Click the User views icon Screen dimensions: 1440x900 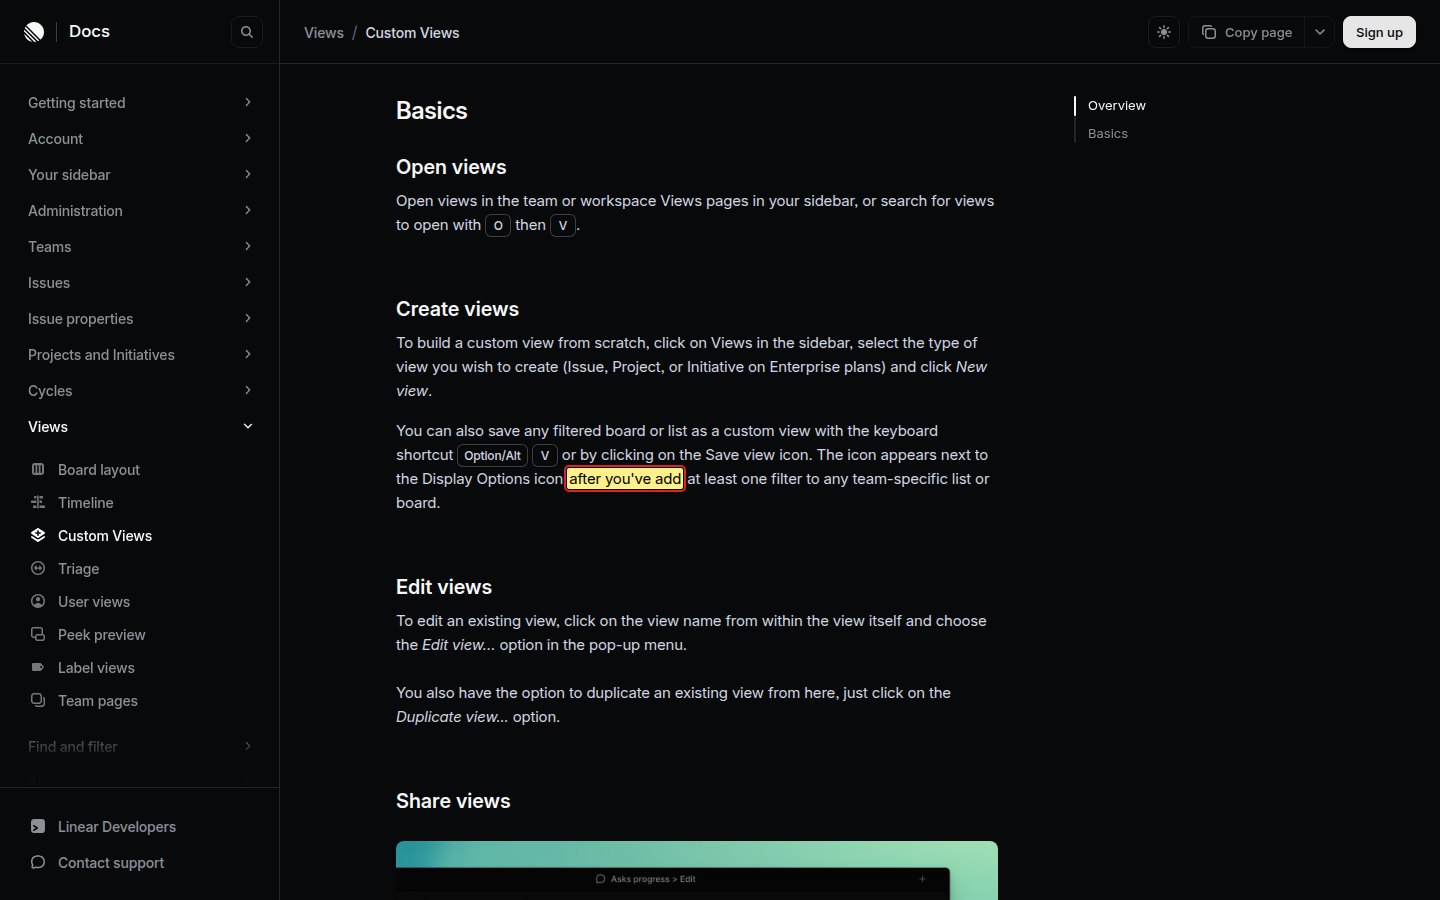click(x=38, y=601)
